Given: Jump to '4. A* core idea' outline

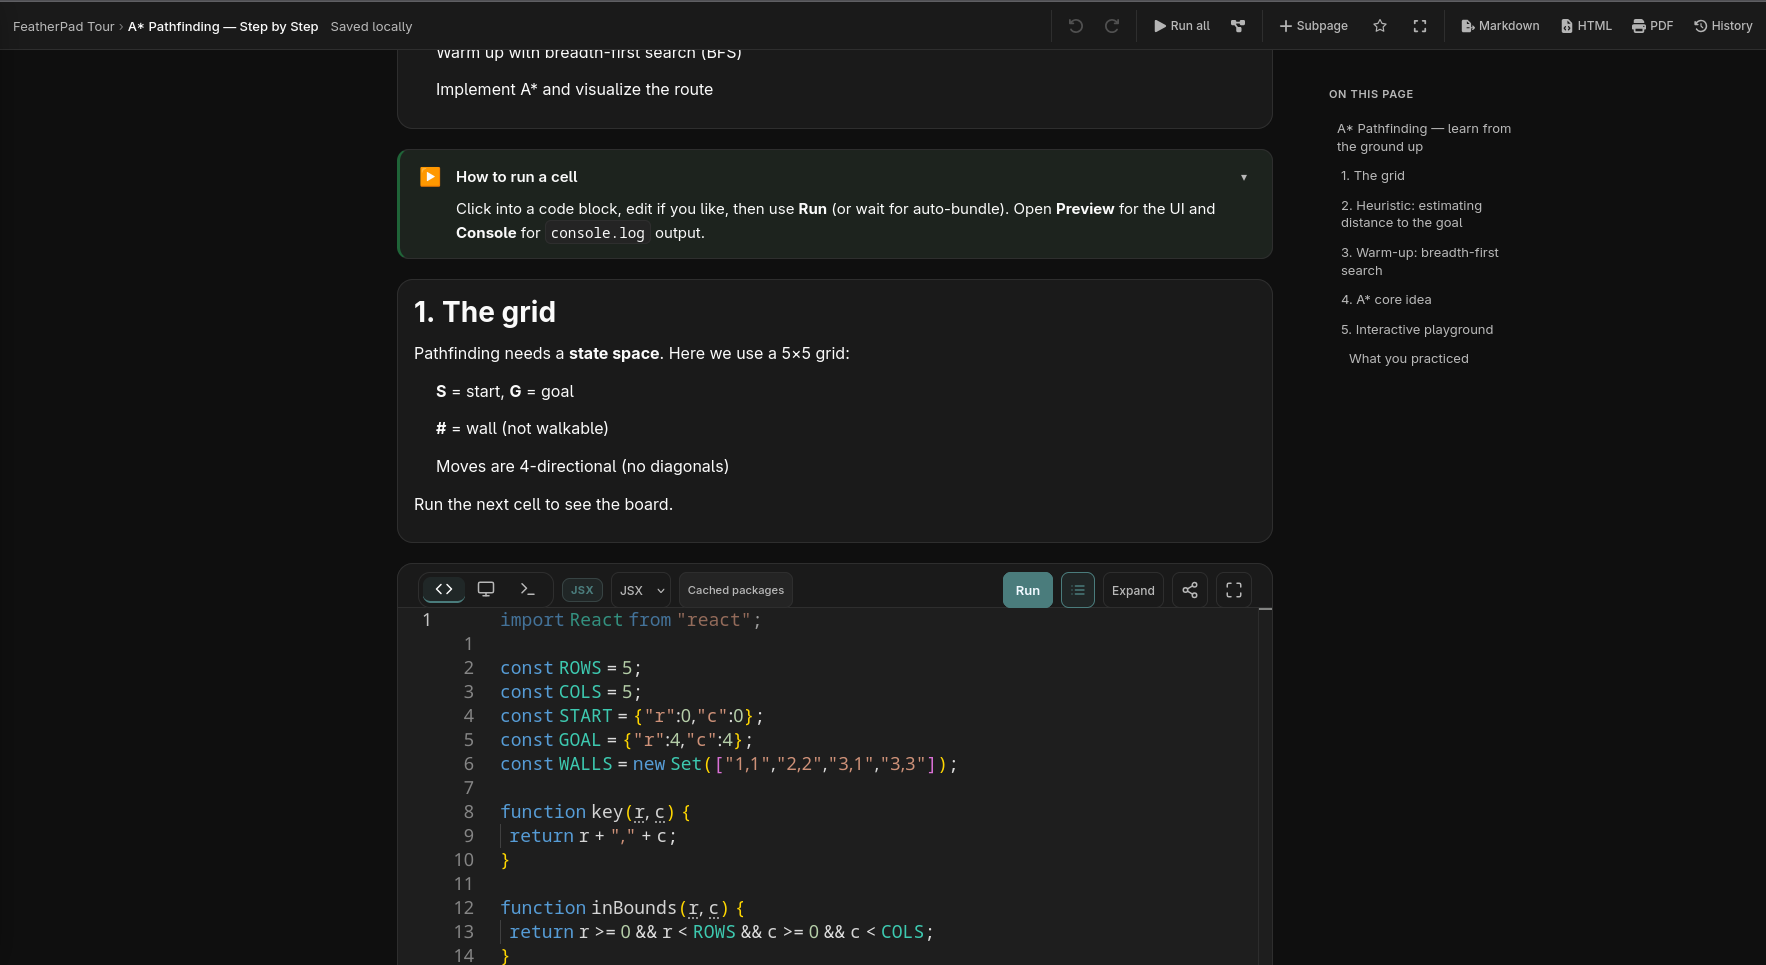Looking at the screenshot, I should point(1386,300).
